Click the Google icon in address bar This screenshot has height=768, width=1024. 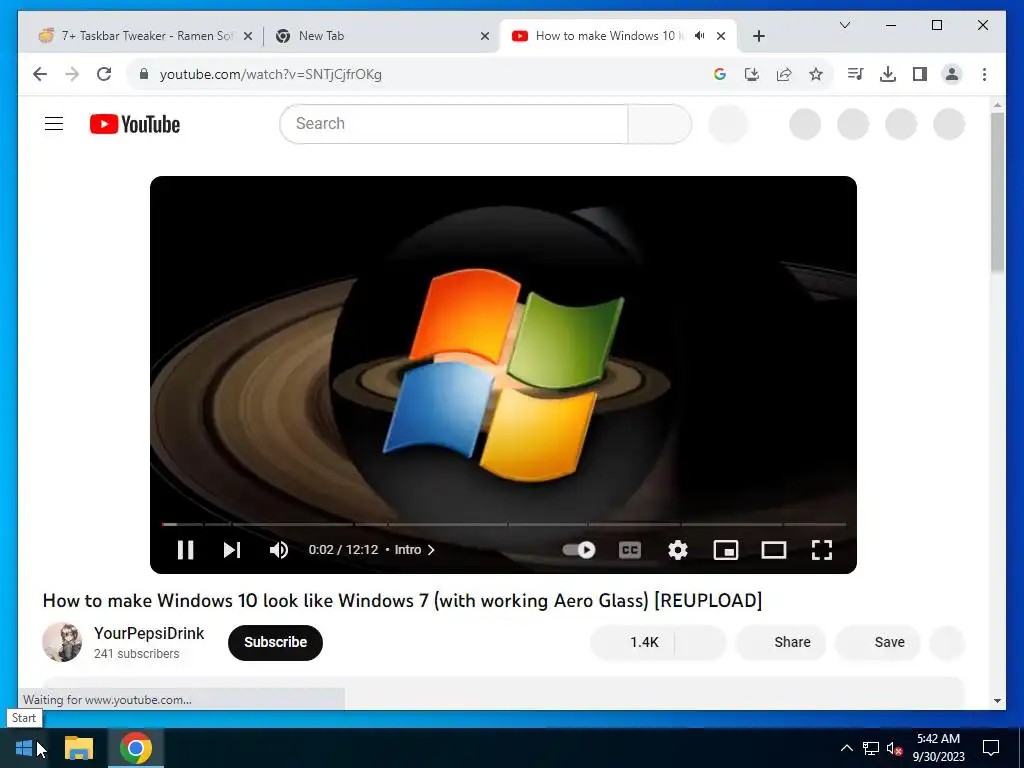point(720,74)
